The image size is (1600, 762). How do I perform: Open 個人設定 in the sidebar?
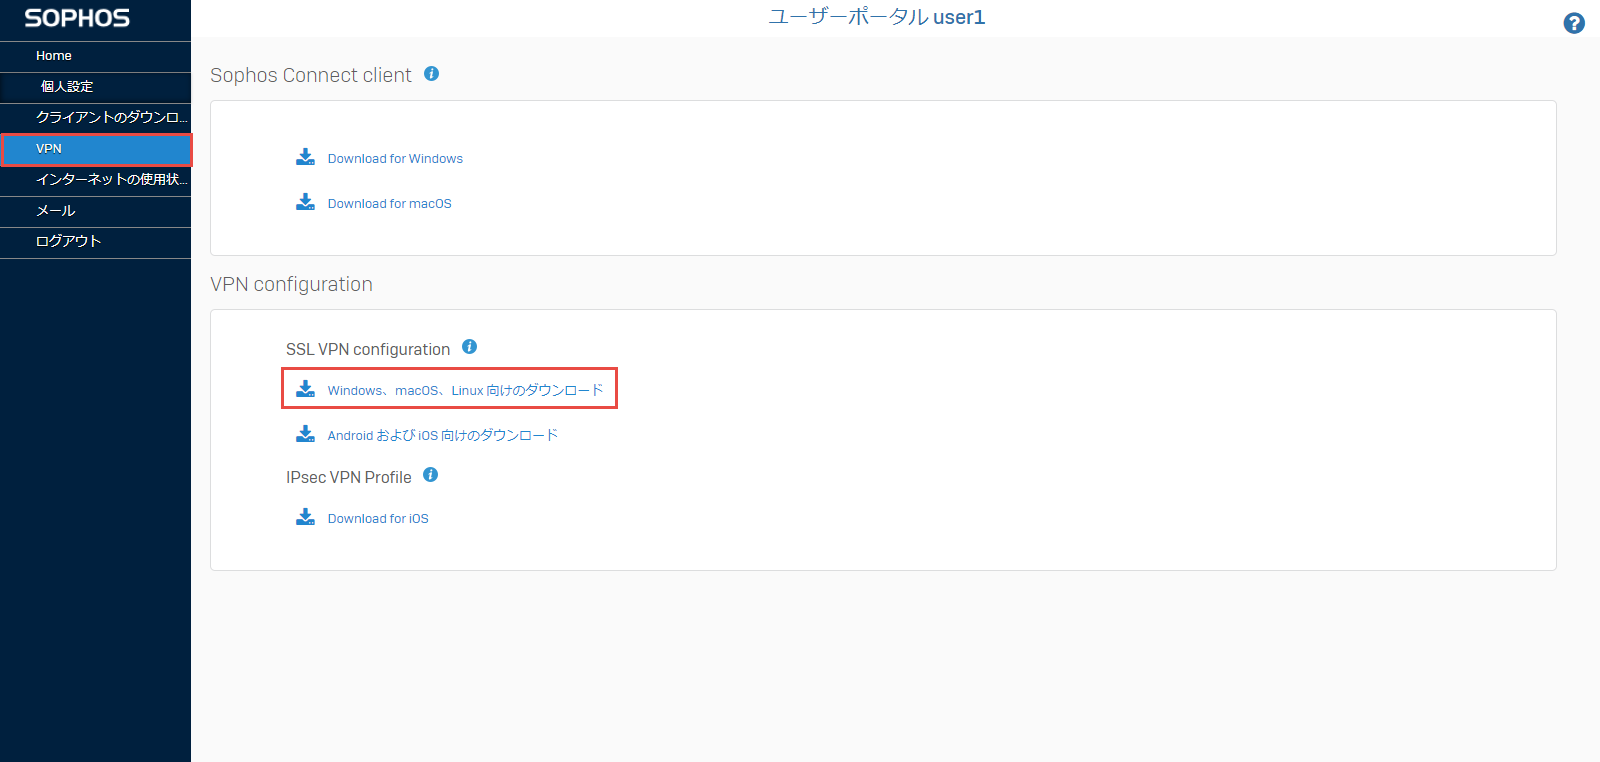[67, 87]
